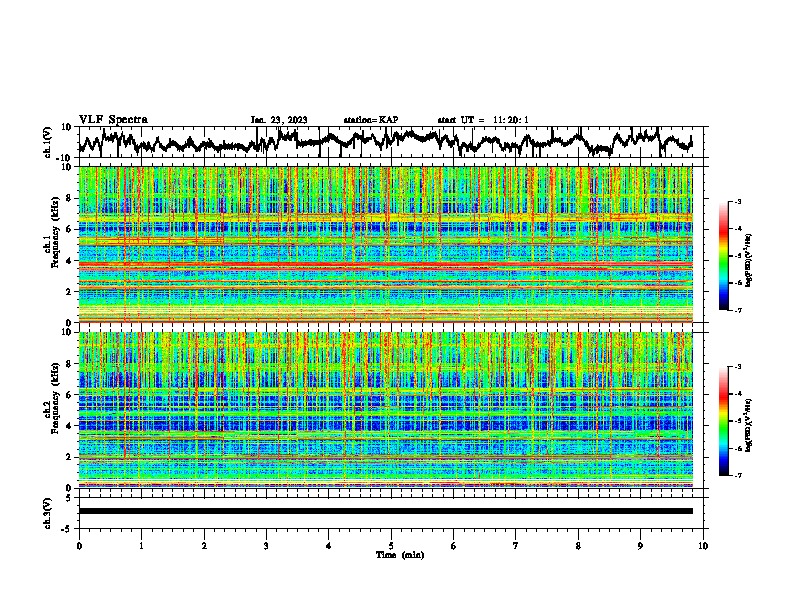Click the ch.1 colorbar log(PSD) unit label
This screenshot has width=792, height=612.
[x=750, y=260]
